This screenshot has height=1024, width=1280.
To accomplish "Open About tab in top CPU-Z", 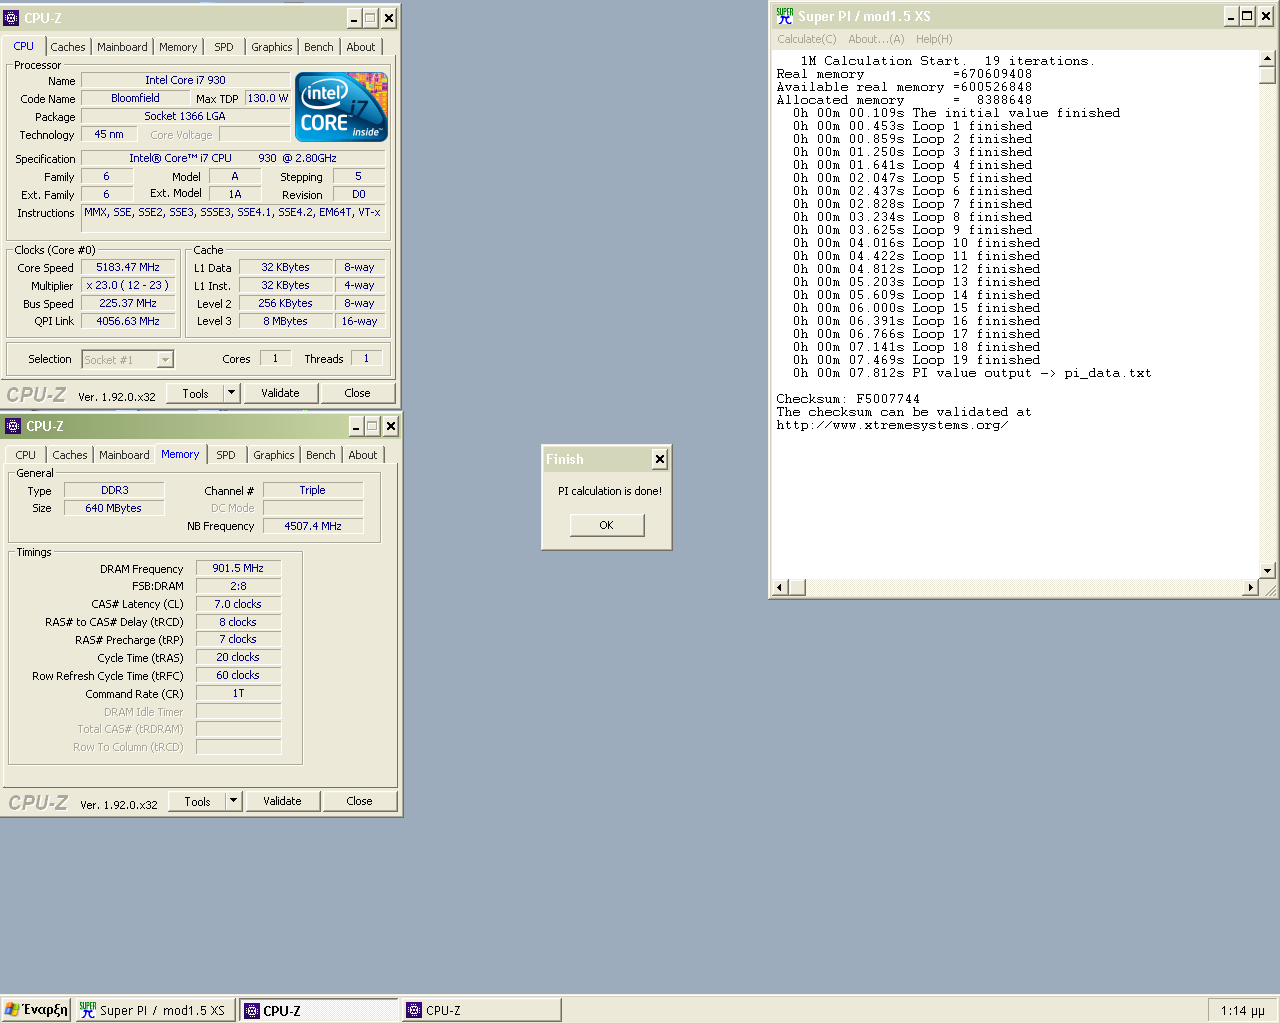I will pos(361,47).
